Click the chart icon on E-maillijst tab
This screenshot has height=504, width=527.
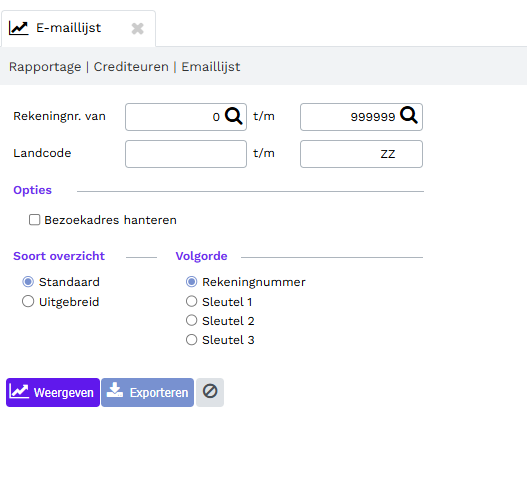tap(18, 28)
